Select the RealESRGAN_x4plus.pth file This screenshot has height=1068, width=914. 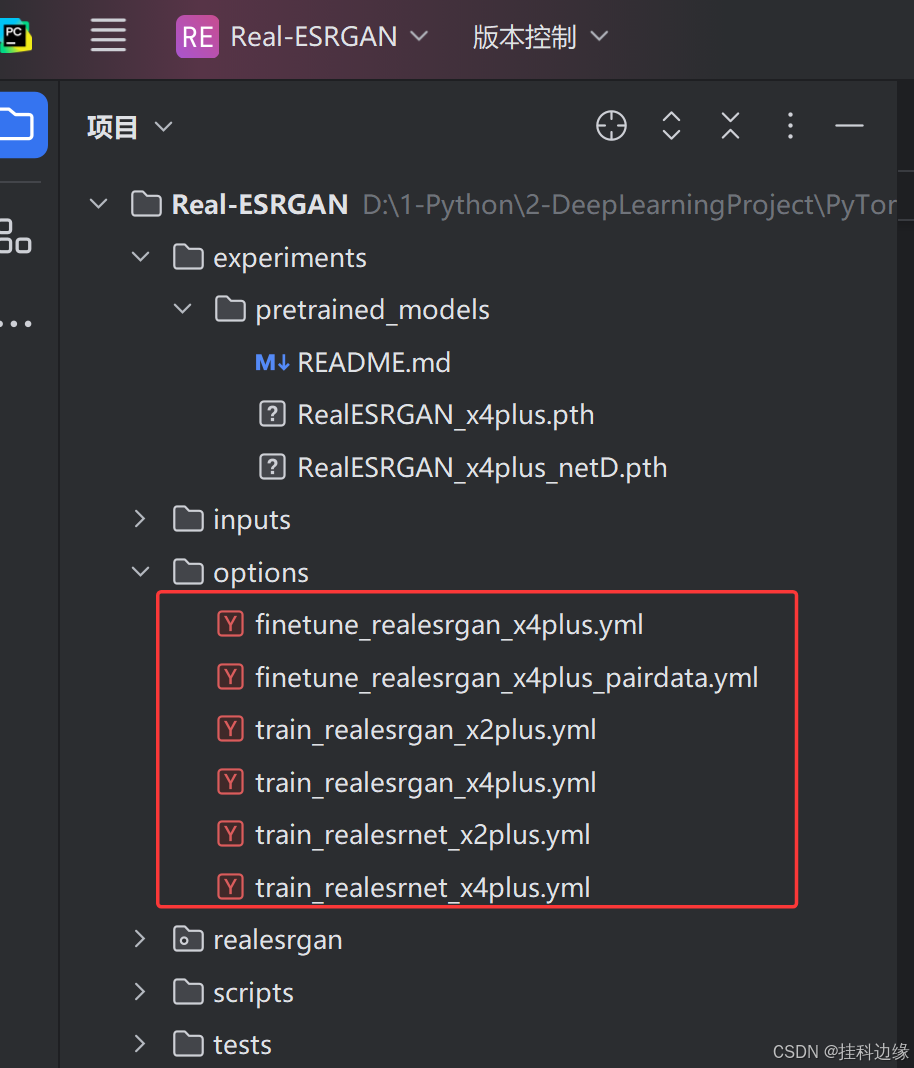445,414
